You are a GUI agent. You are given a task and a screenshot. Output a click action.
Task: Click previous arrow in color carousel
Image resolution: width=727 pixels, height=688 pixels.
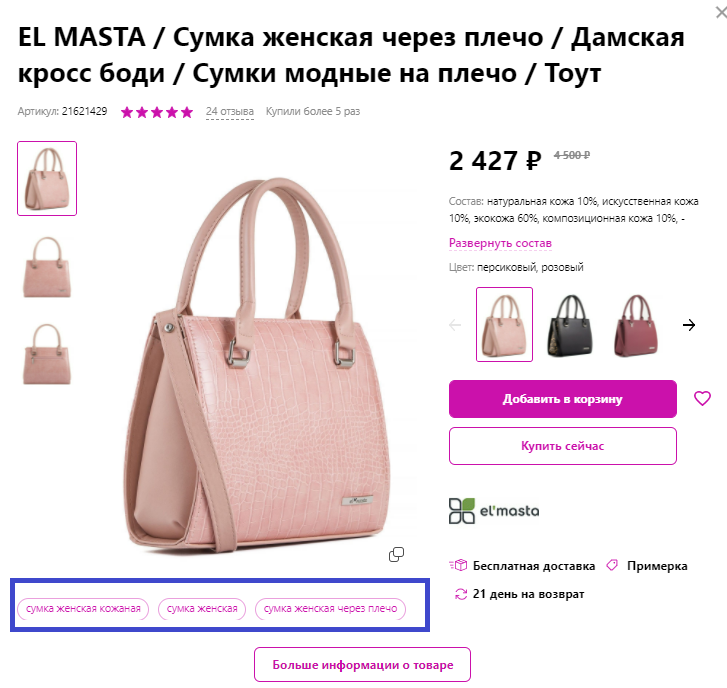(455, 325)
